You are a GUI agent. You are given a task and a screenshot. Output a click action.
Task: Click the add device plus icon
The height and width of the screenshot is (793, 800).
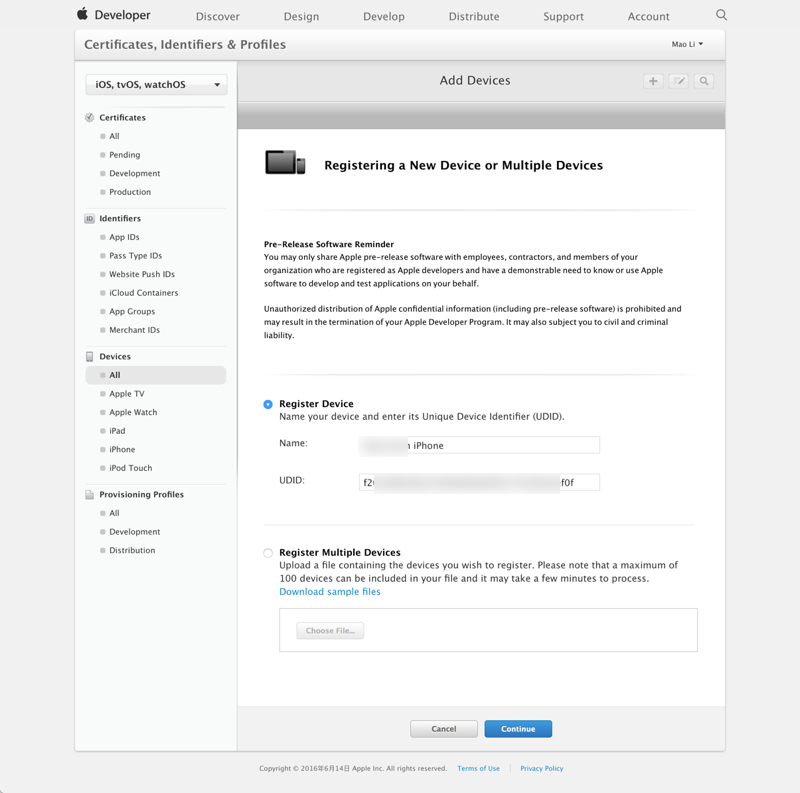653,81
